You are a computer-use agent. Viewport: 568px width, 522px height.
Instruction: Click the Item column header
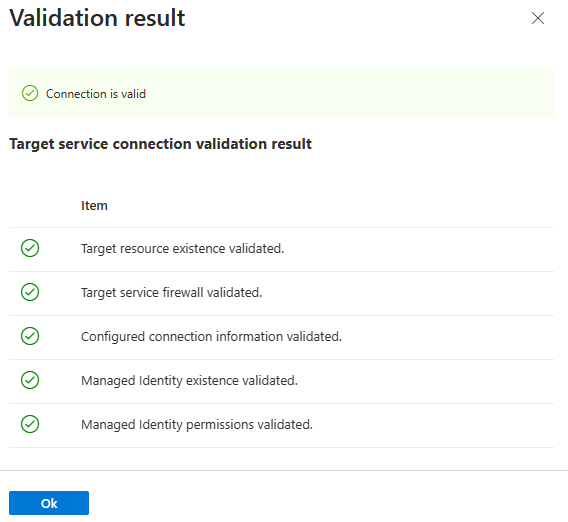(x=94, y=206)
